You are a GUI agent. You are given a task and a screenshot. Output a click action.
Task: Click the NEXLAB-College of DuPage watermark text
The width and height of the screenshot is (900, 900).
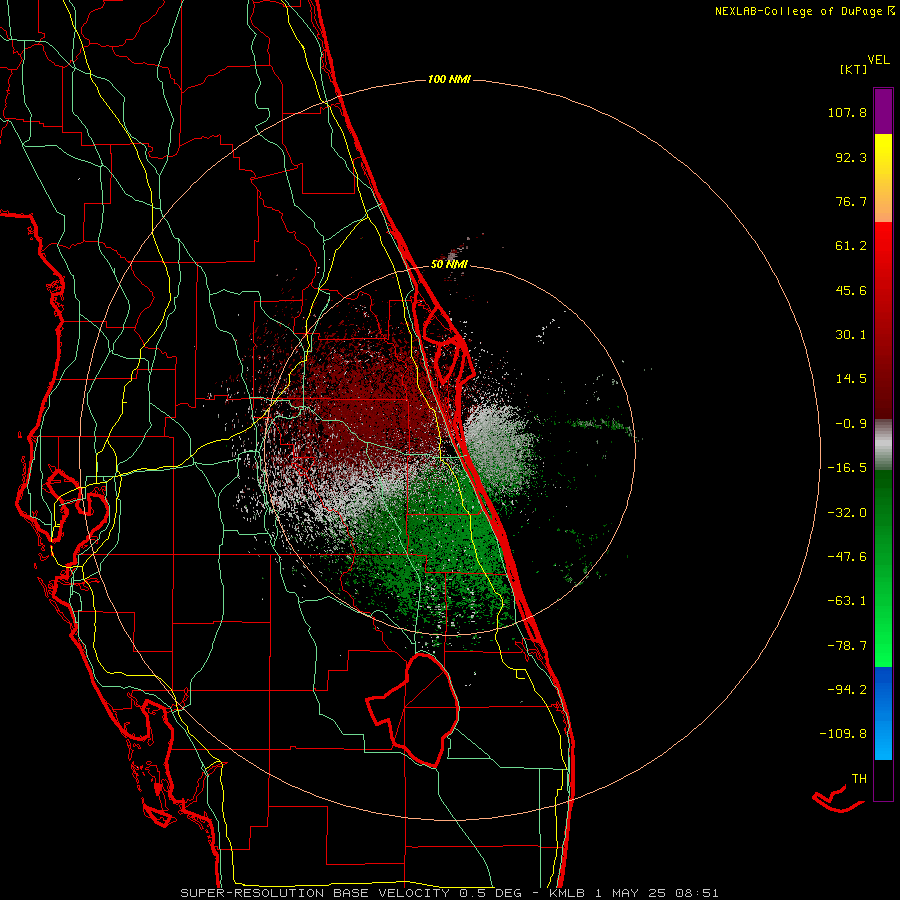click(804, 11)
